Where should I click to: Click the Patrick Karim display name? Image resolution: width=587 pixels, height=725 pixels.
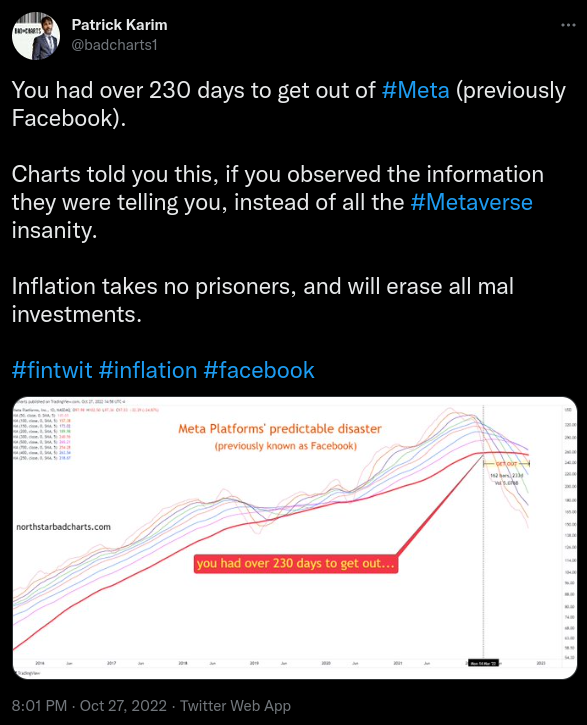coord(119,25)
